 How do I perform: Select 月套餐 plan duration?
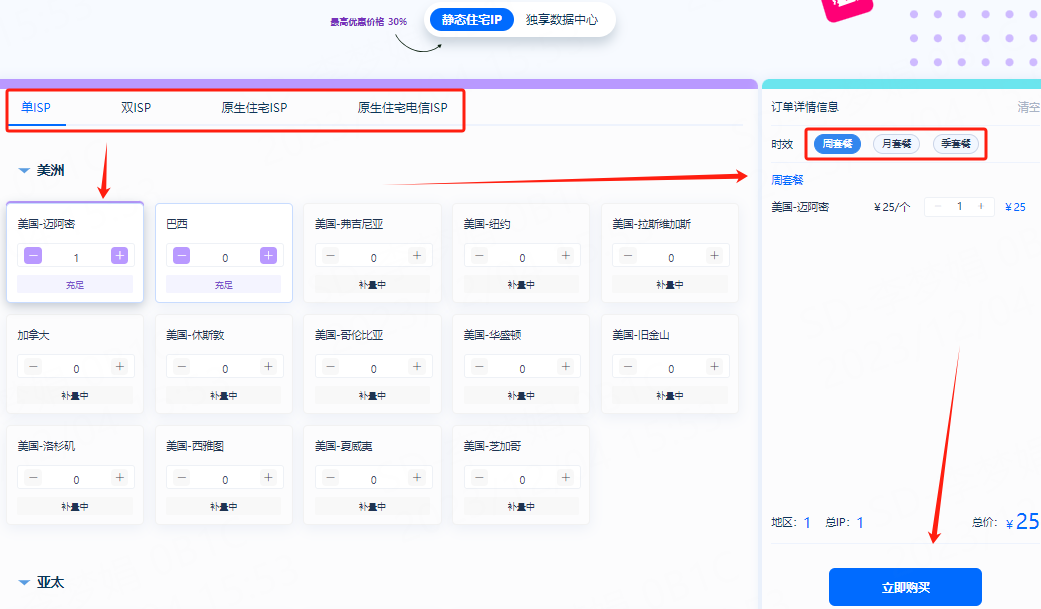tap(895, 143)
